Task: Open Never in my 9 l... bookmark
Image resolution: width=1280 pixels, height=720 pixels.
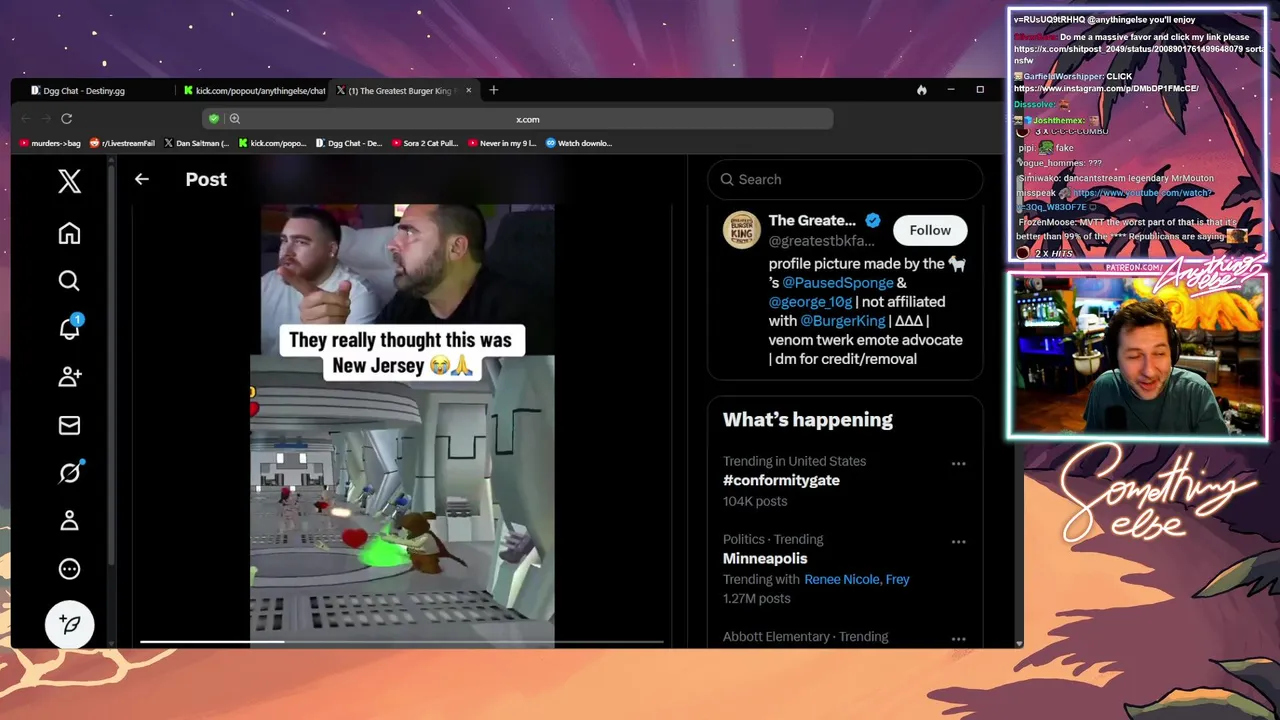Action: click(502, 143)
